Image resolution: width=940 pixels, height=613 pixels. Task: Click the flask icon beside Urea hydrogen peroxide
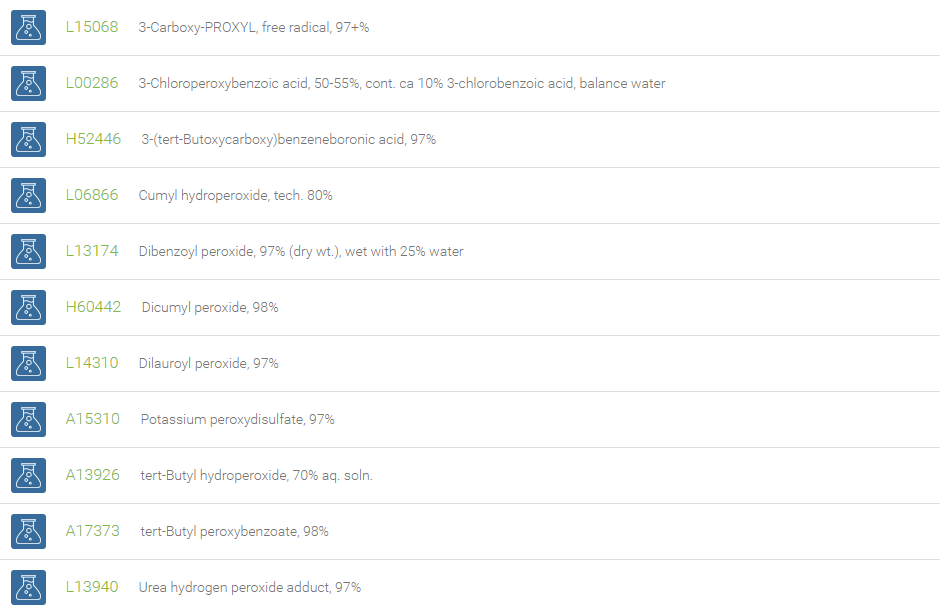[x=28, y=588]
